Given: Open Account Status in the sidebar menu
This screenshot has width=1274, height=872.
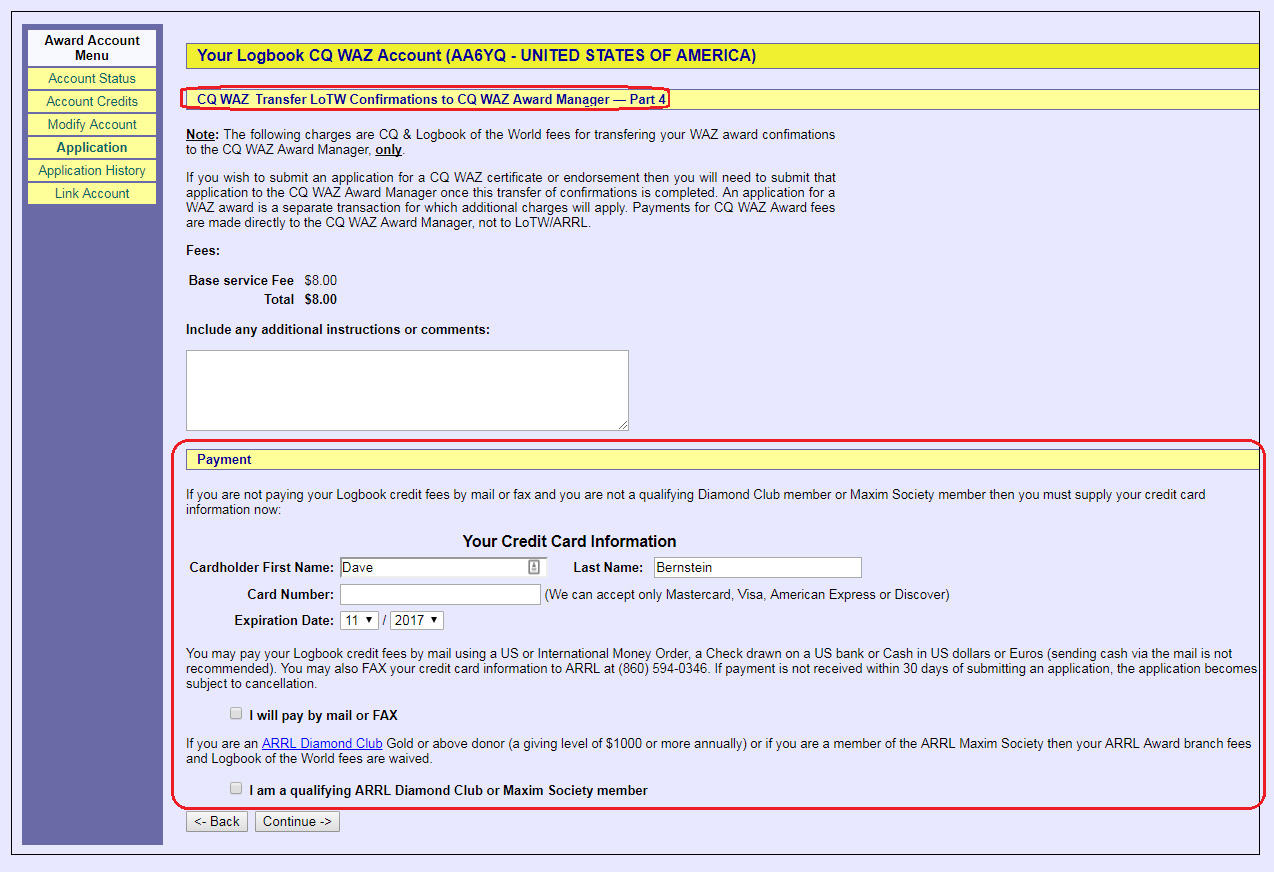Looking at the screenshot, I should point(92,78).
